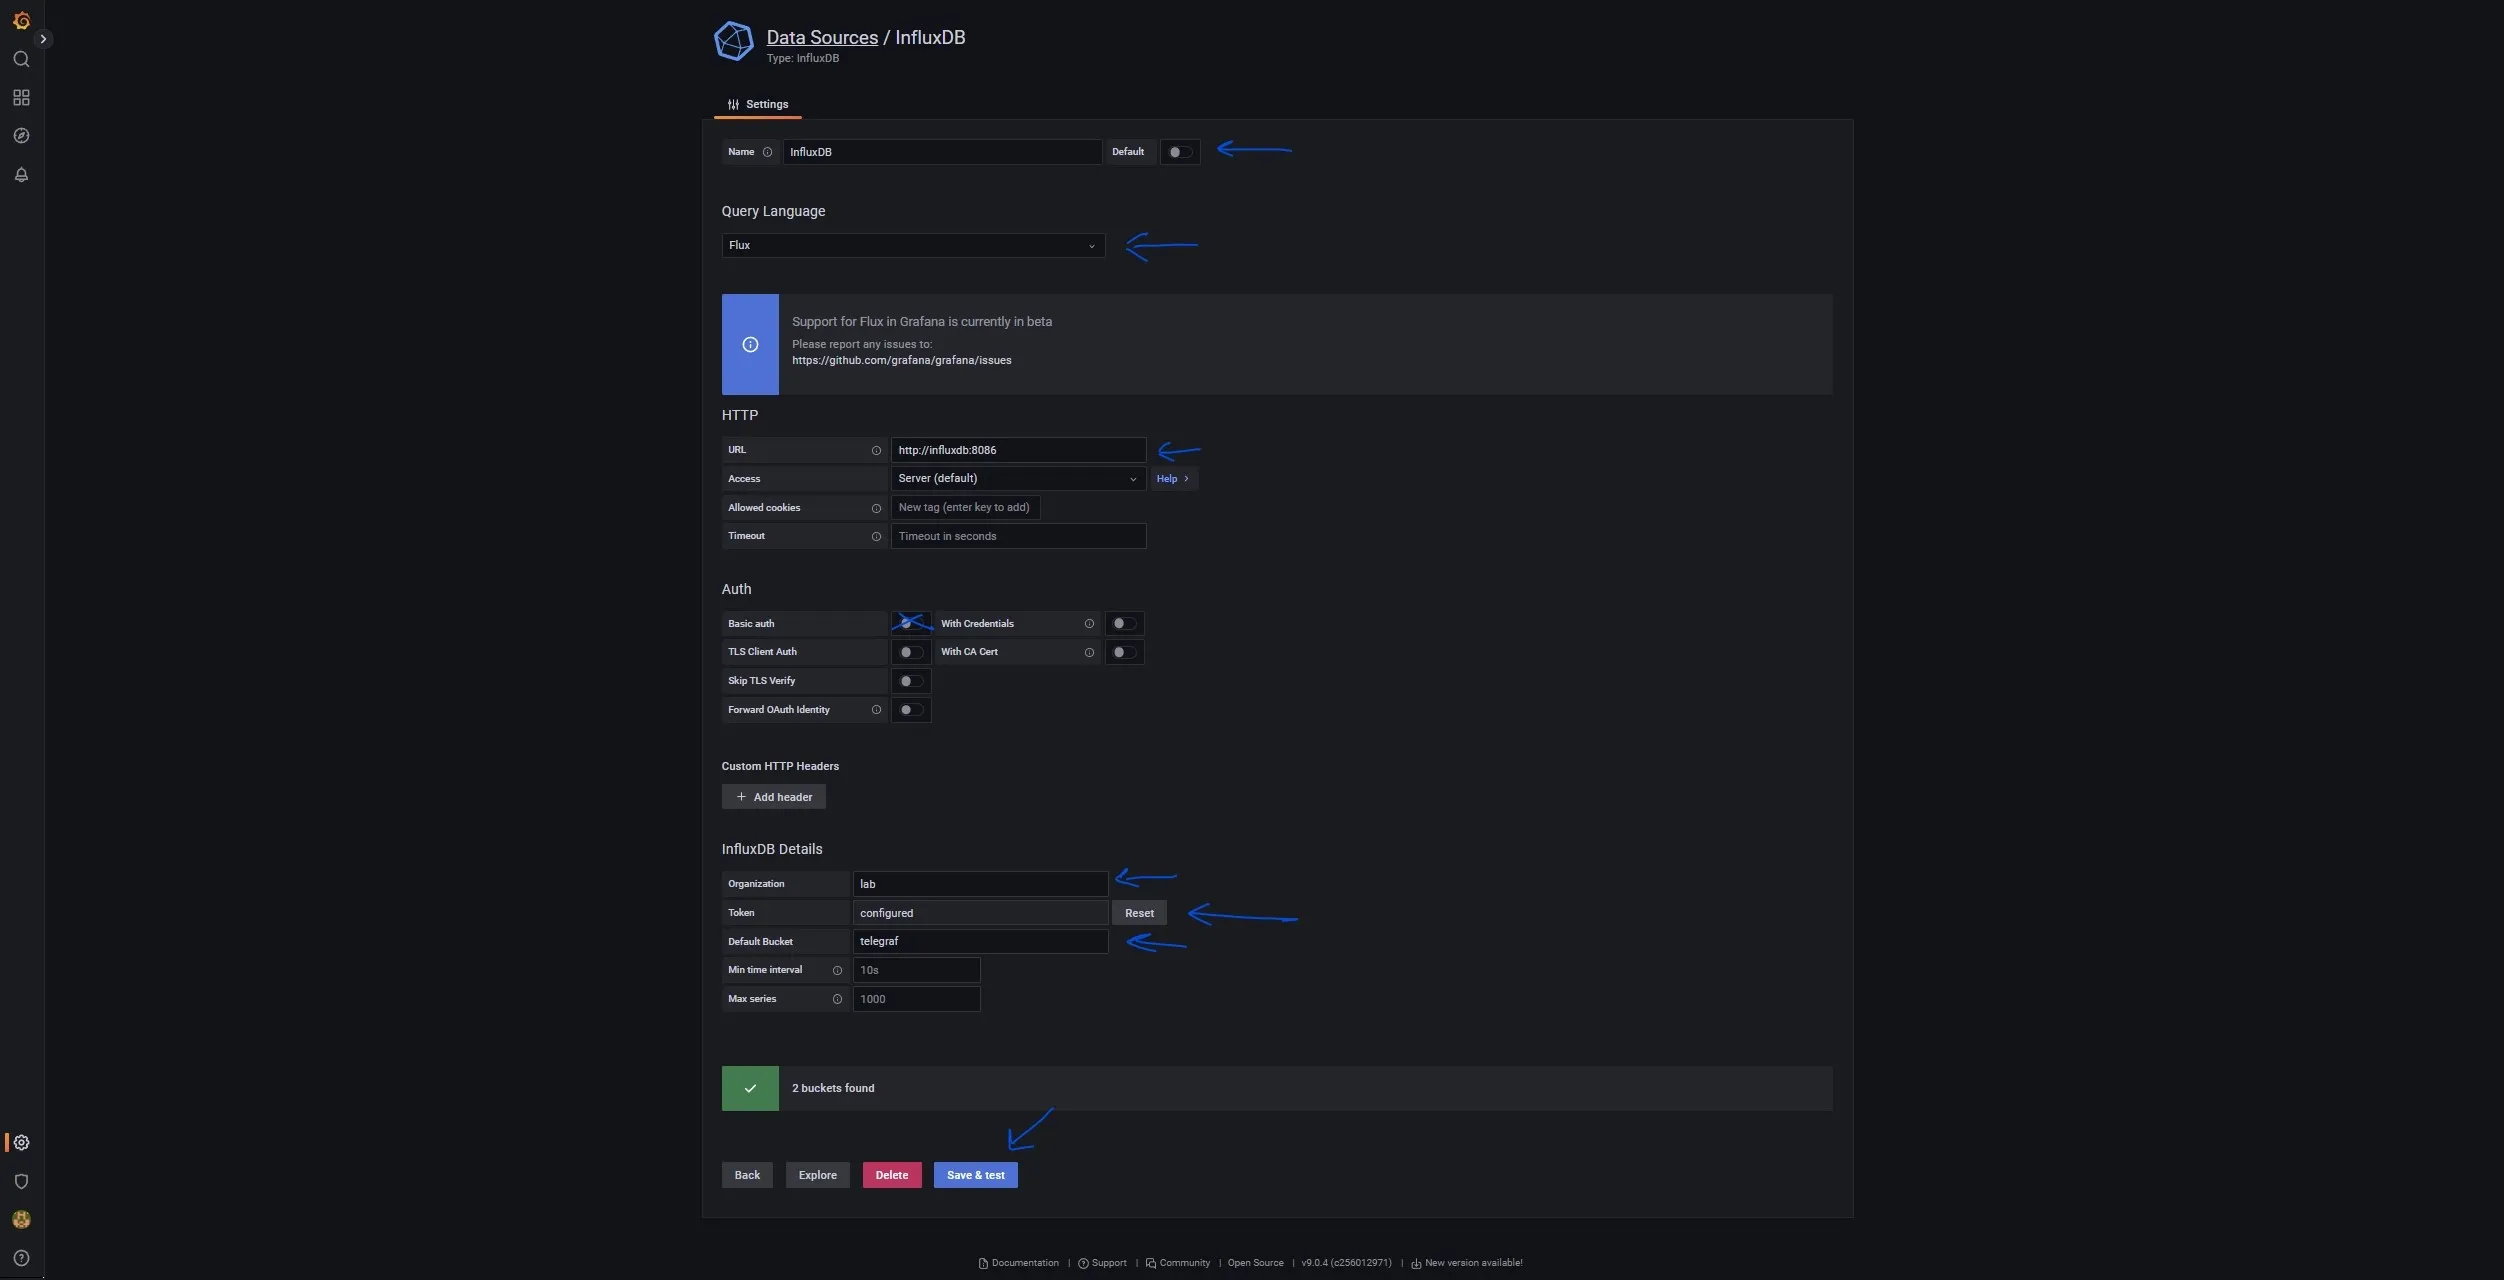Click the Save & test button
This screenshot has width=2504, height=1280.
(976, 1175)
